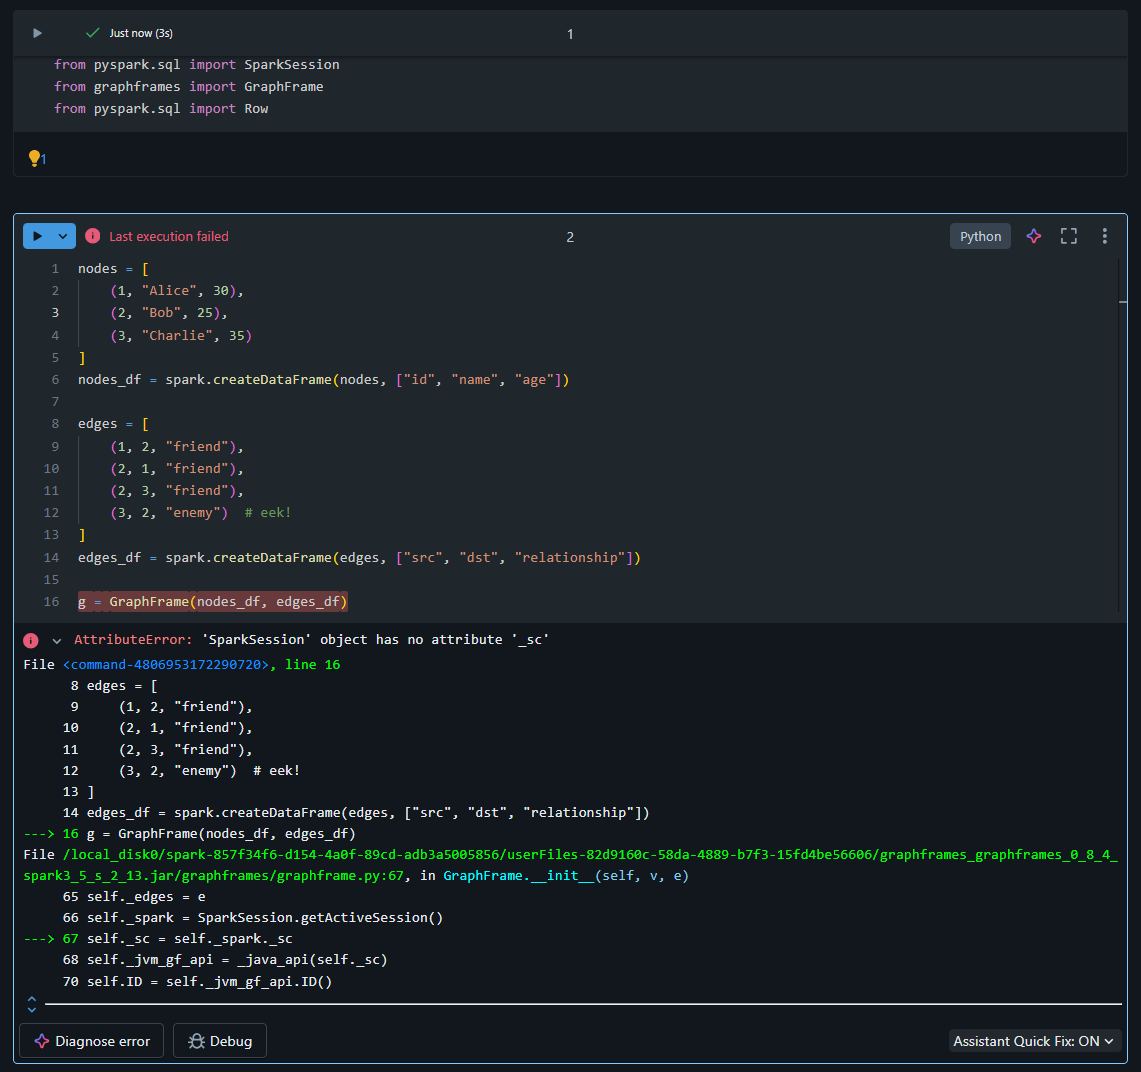Screen dimensions: 1141x1072
Task: Click the green checkmark status of cell 1
Action: pyautogui.click(x=93, y=33)
